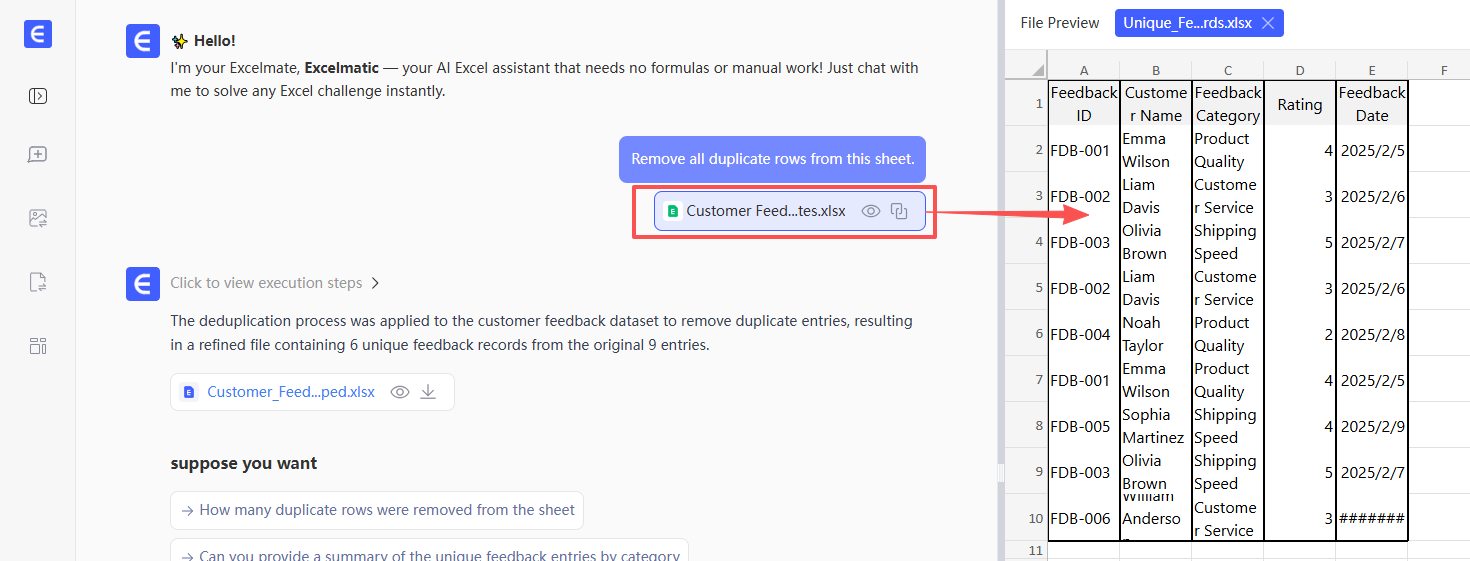Open the image conversion tool
1470x561 pixels.
coord(38,218)
